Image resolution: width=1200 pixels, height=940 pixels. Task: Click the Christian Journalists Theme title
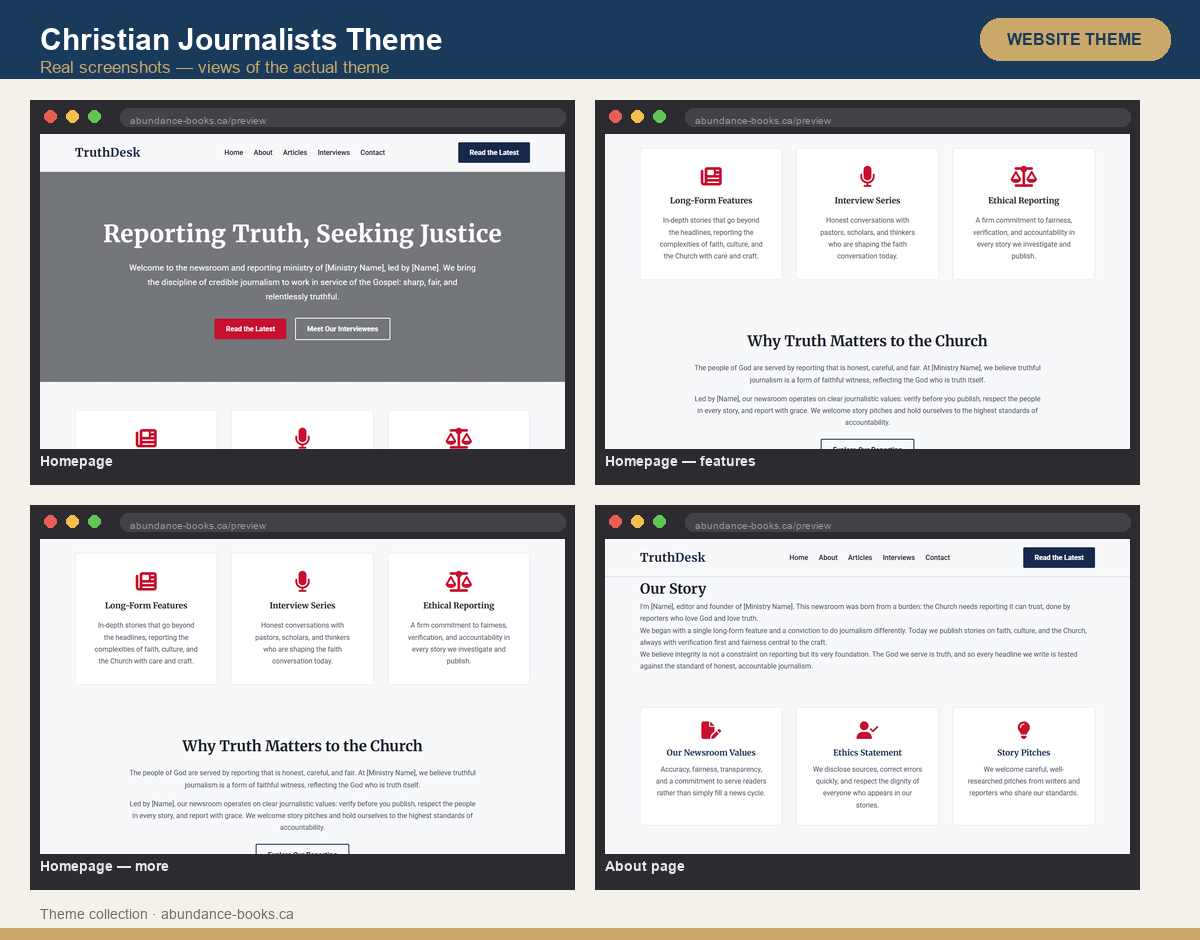241,40
